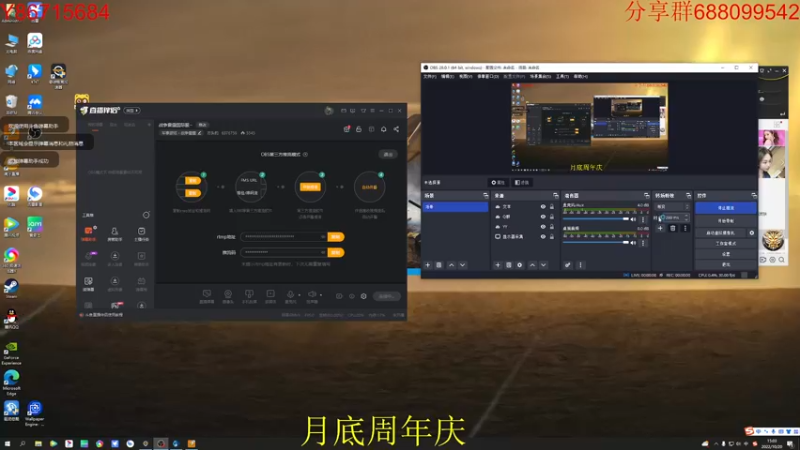This screenshot has height=450, width=800.
Task: Remove selected scene in OBS Scenes panel
Action: click(x=439, y=265)
